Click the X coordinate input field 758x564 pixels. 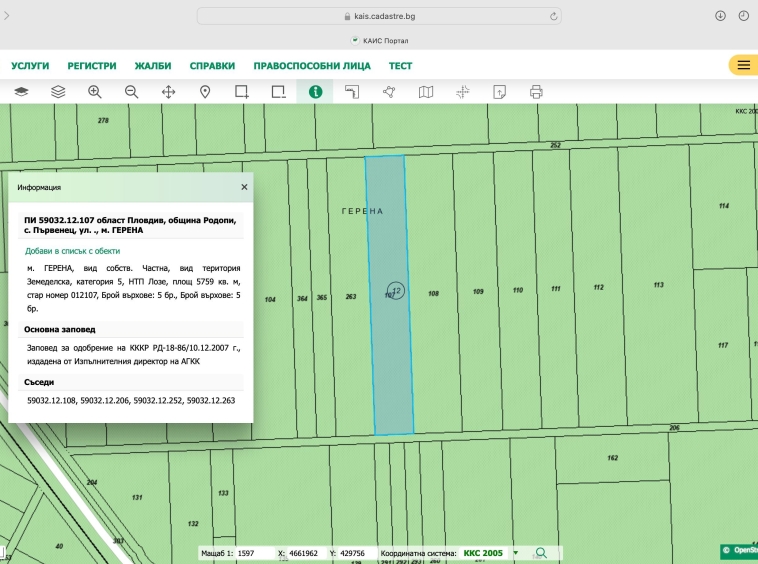(308, 553)
